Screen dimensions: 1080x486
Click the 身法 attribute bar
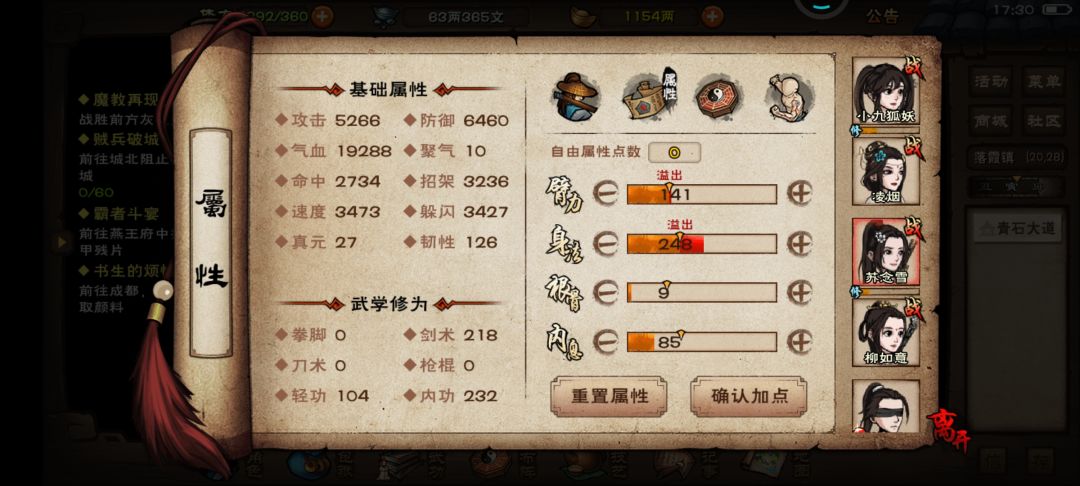click(702, 244)
